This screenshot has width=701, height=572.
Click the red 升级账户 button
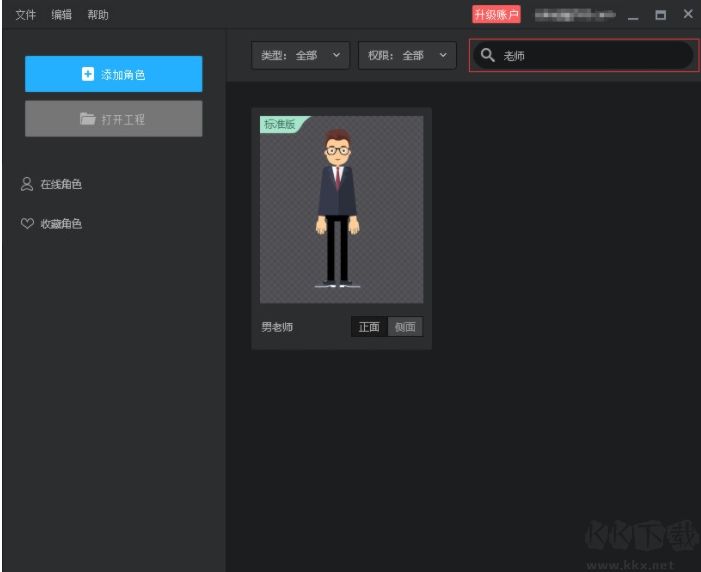(496, 15)
